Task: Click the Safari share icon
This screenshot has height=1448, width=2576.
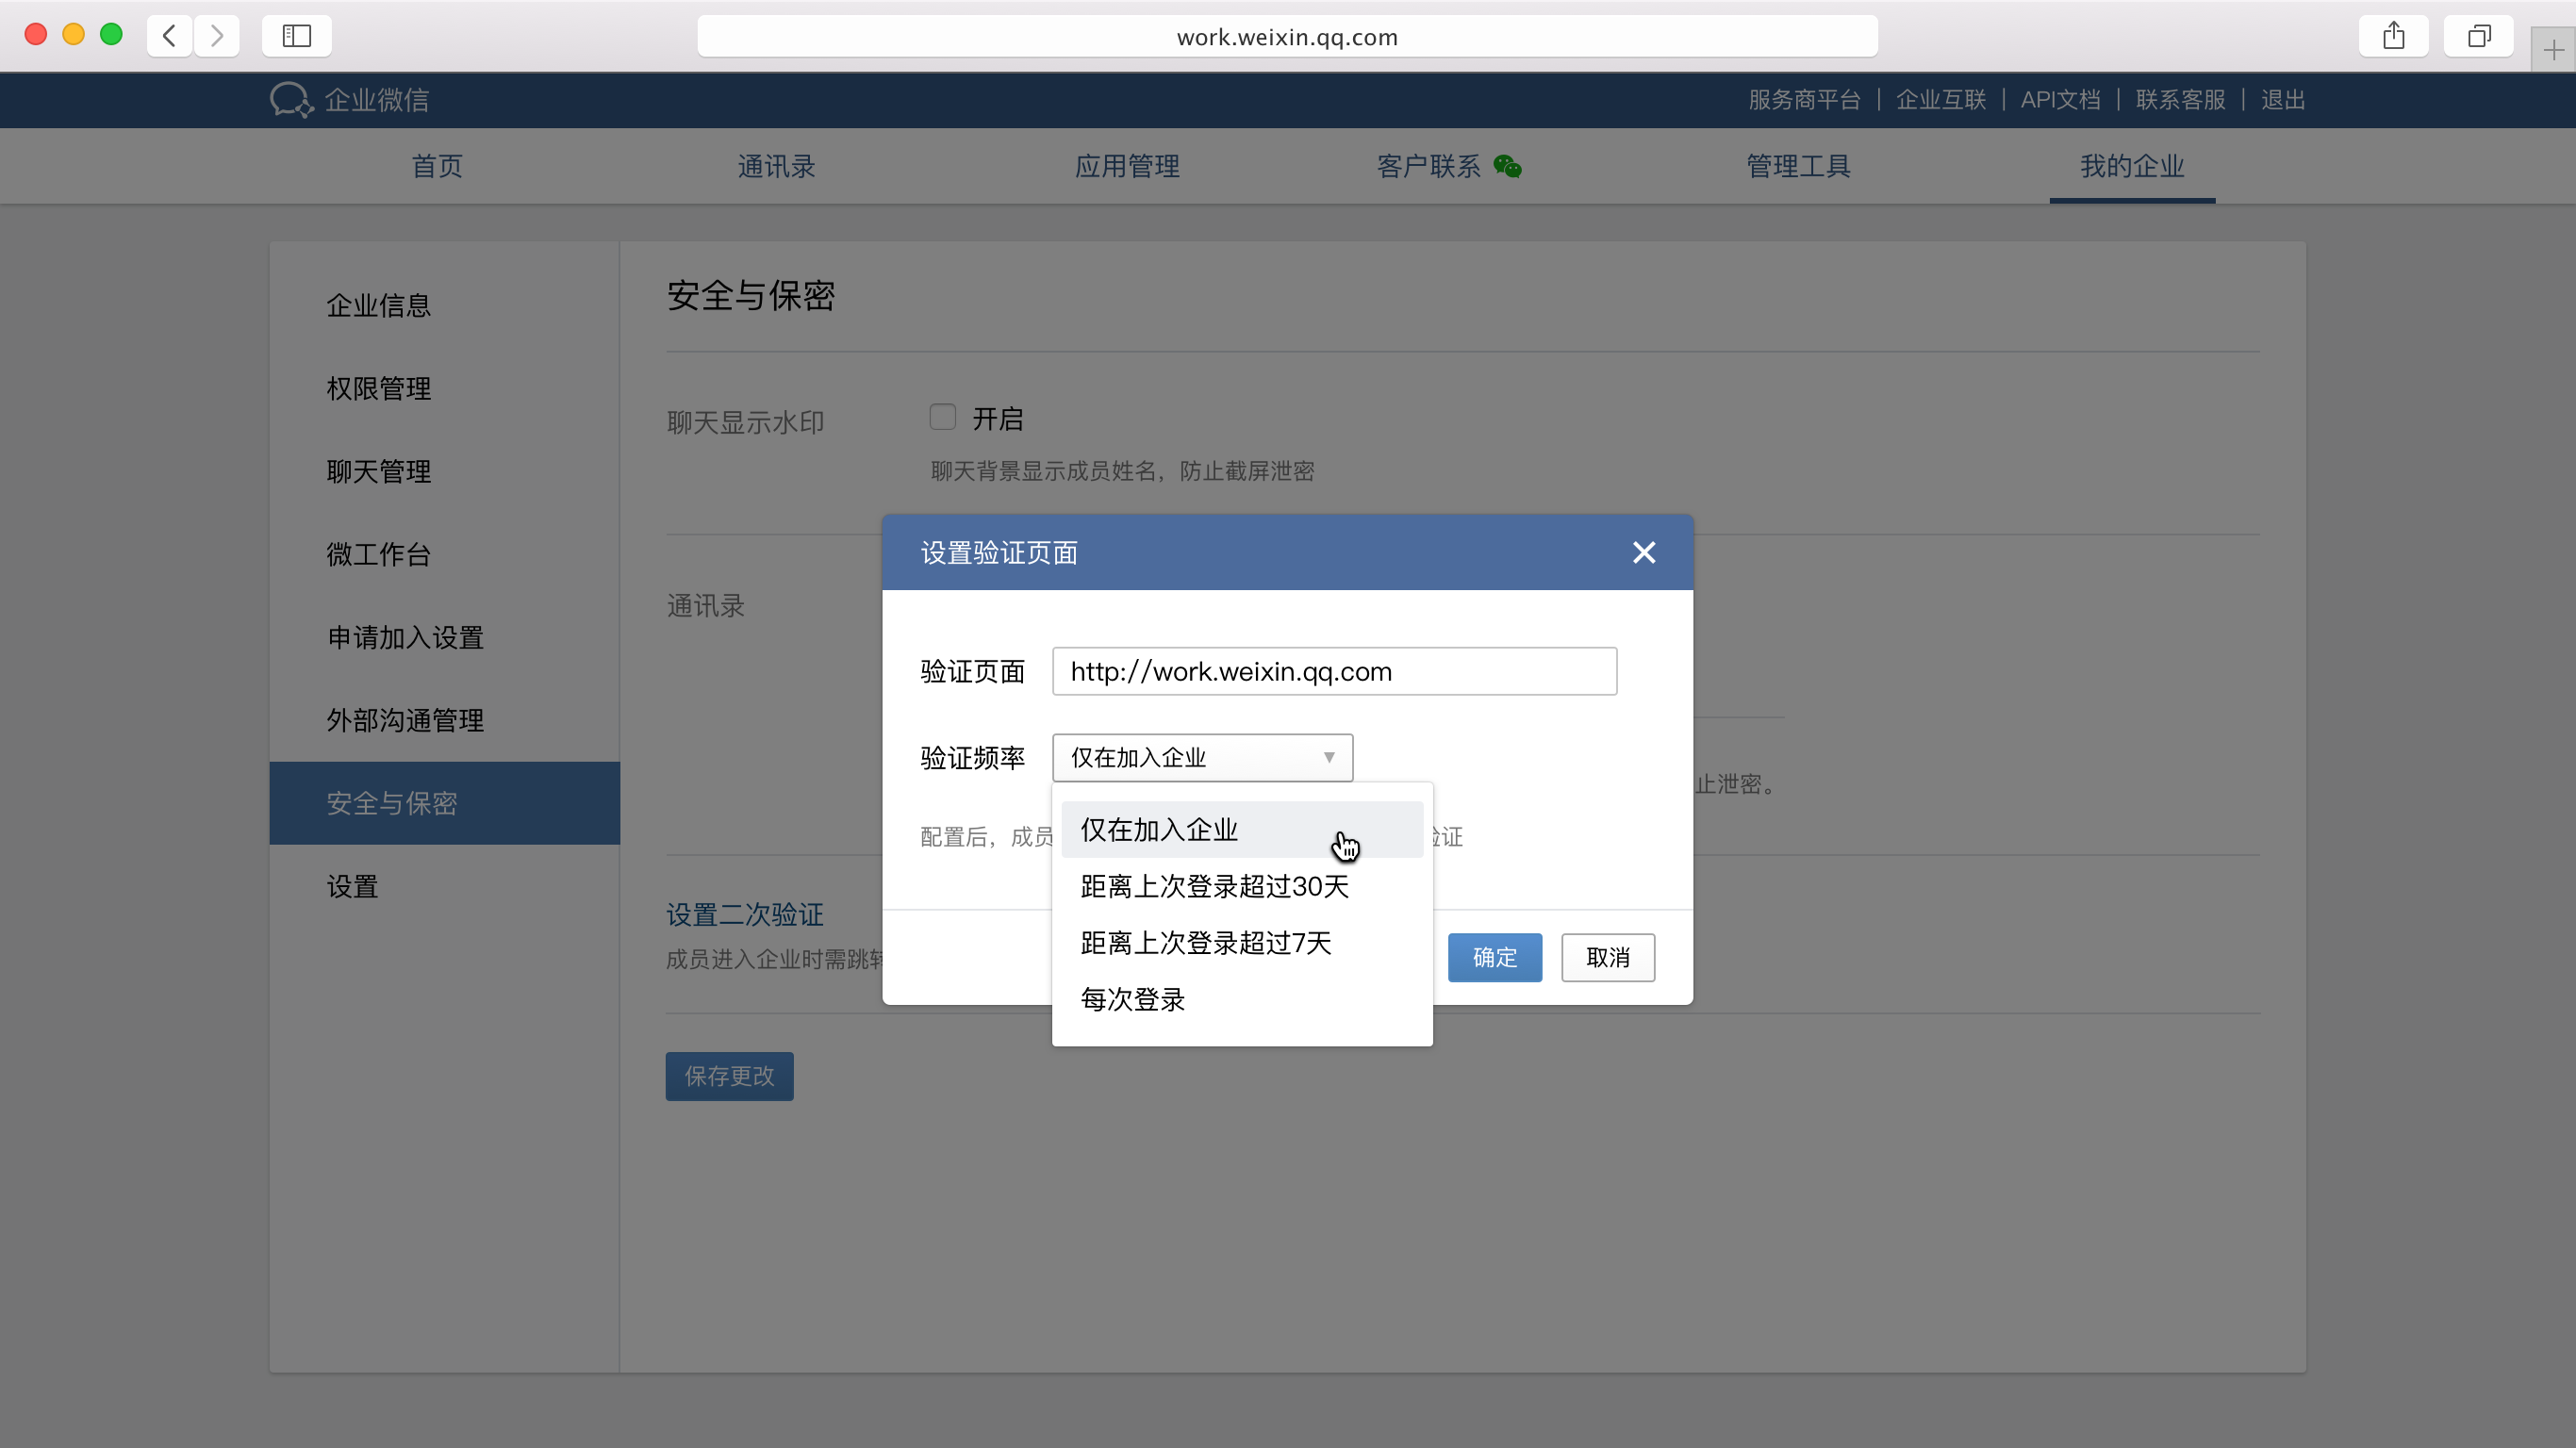Action: click(2393, 36)
